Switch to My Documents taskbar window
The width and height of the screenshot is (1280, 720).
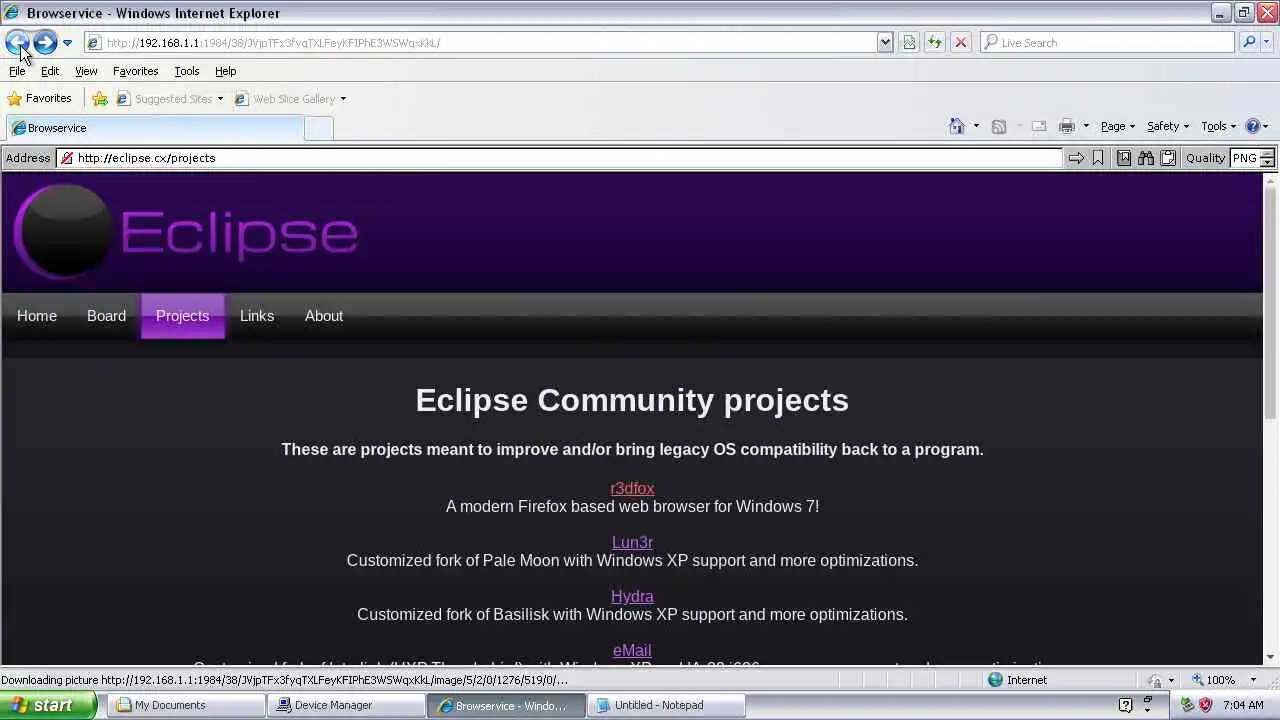187,705
